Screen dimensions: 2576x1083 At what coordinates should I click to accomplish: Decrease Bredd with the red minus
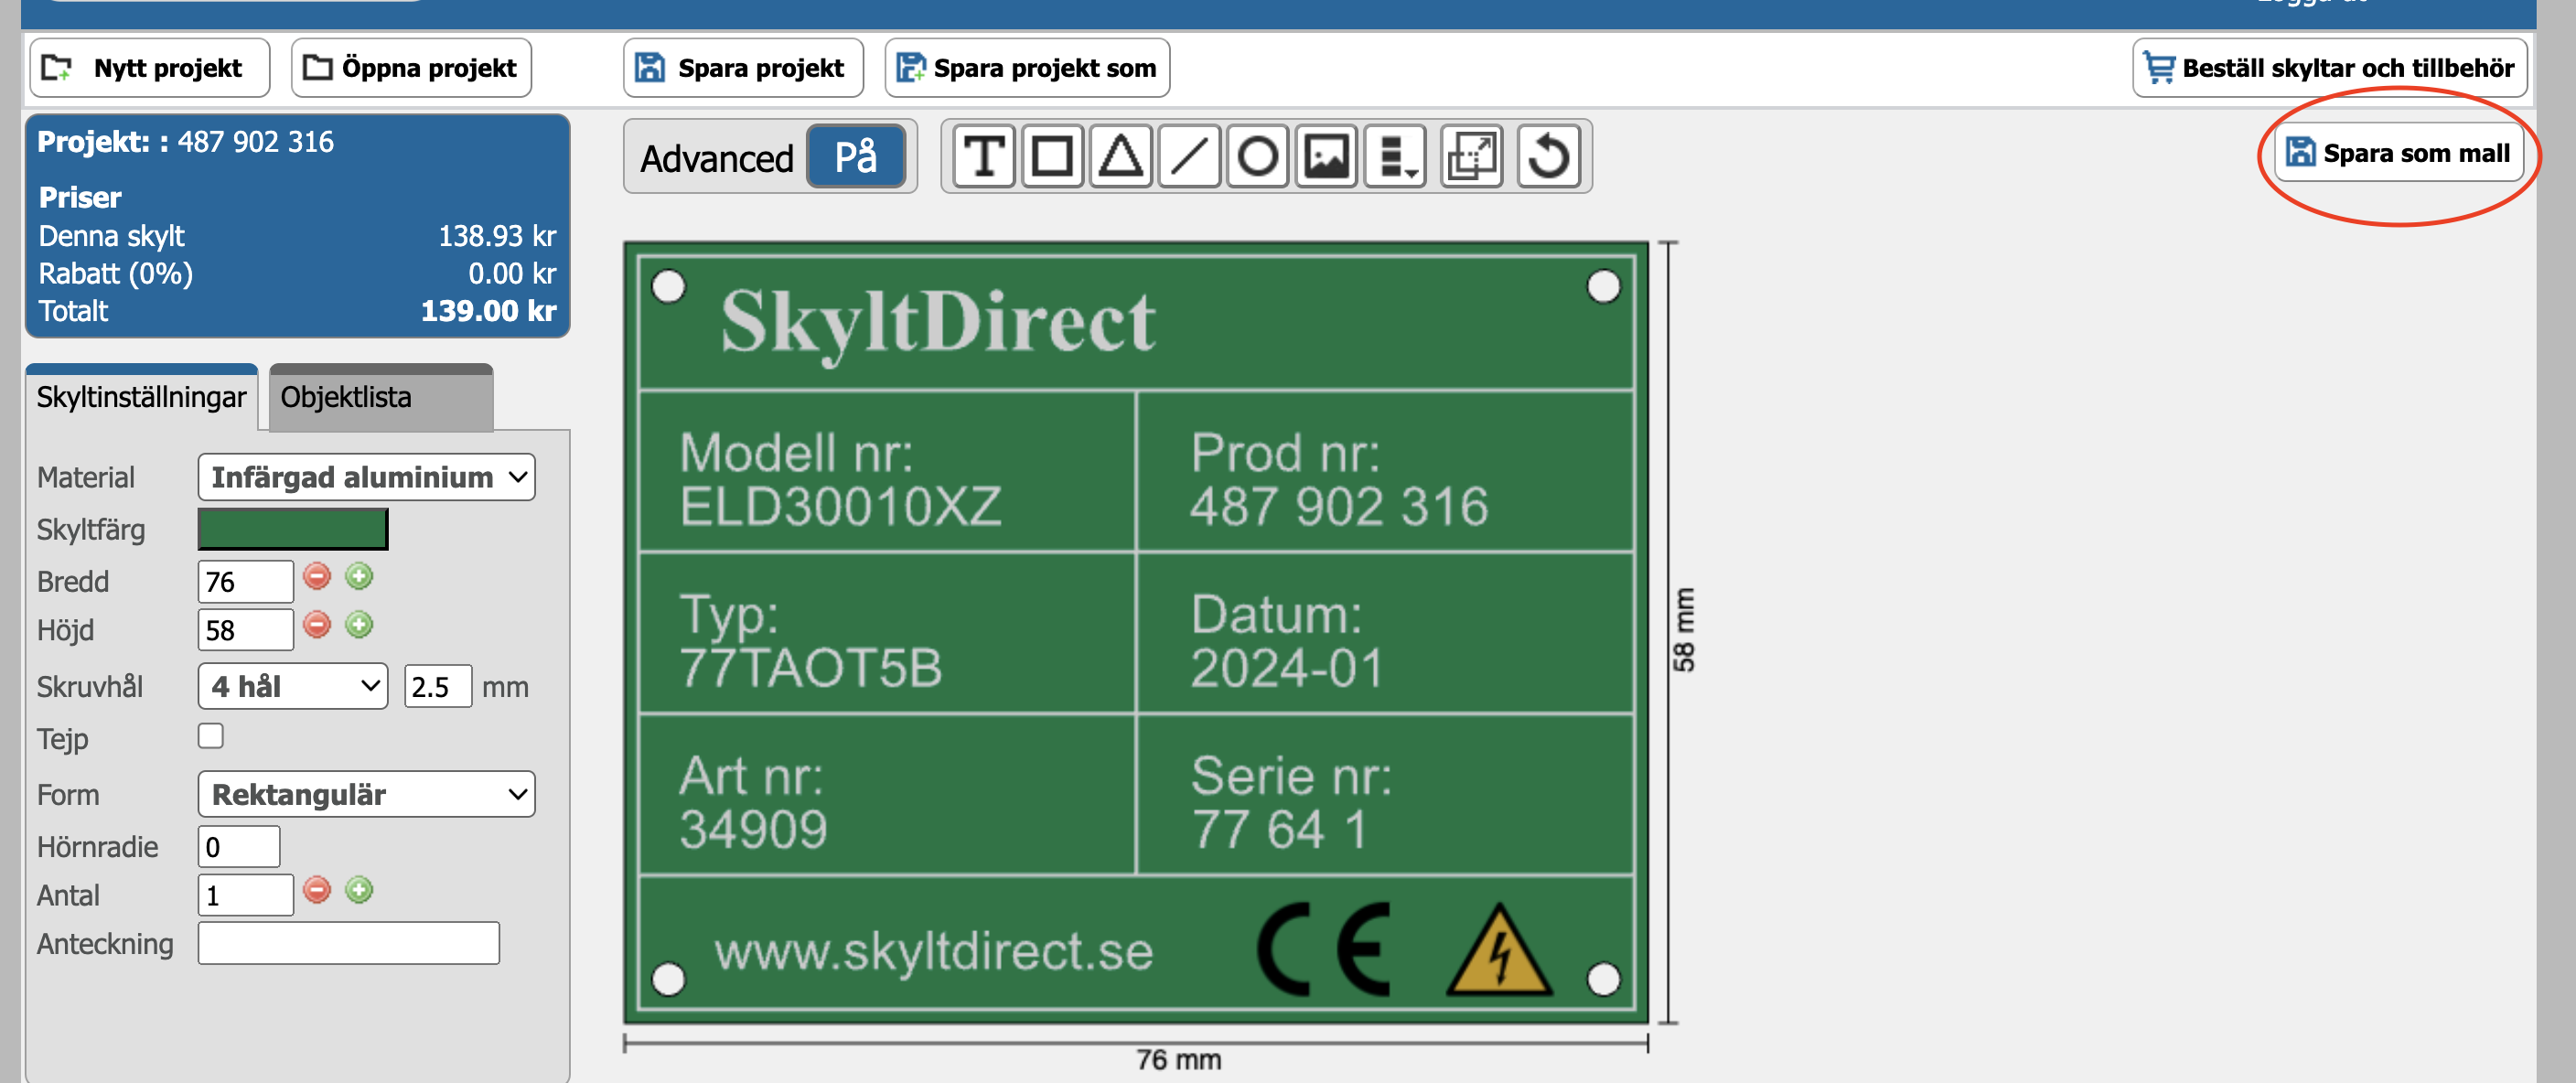317,576
